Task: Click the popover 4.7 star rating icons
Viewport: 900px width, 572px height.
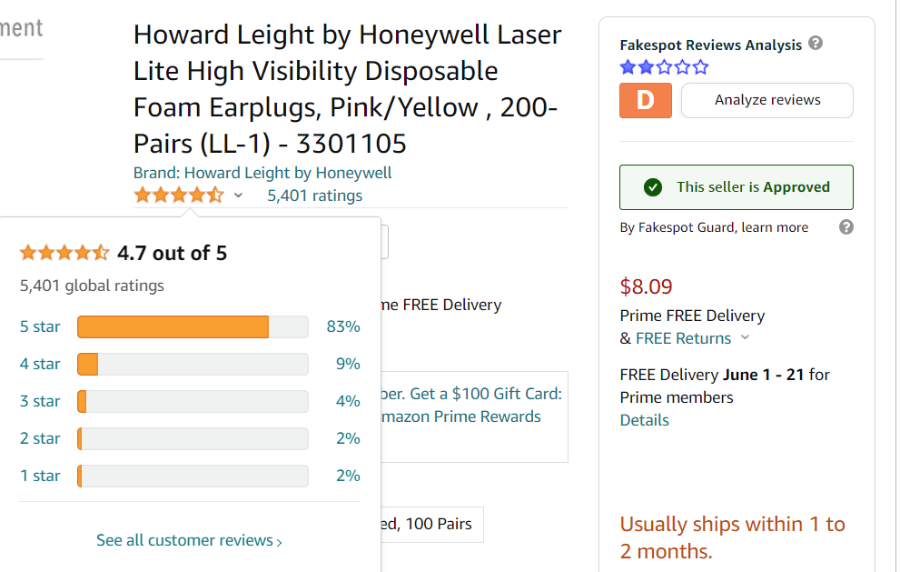Action: [x=64, y=253]
